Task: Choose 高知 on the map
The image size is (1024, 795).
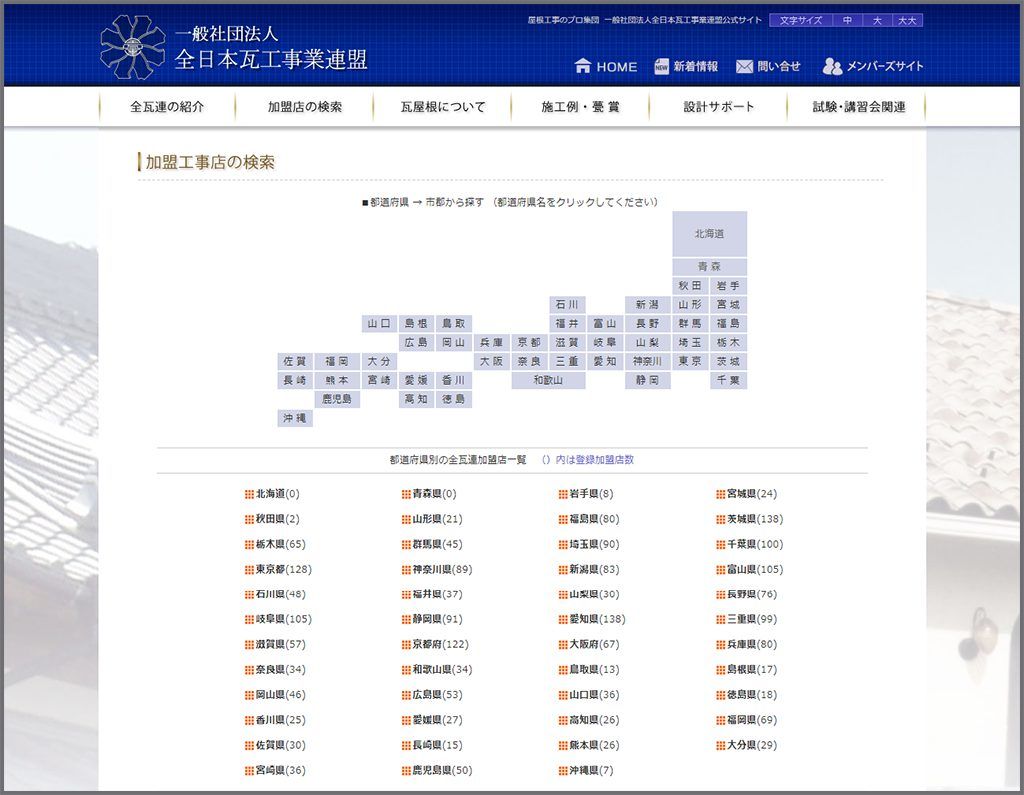Action: (416, 399)
